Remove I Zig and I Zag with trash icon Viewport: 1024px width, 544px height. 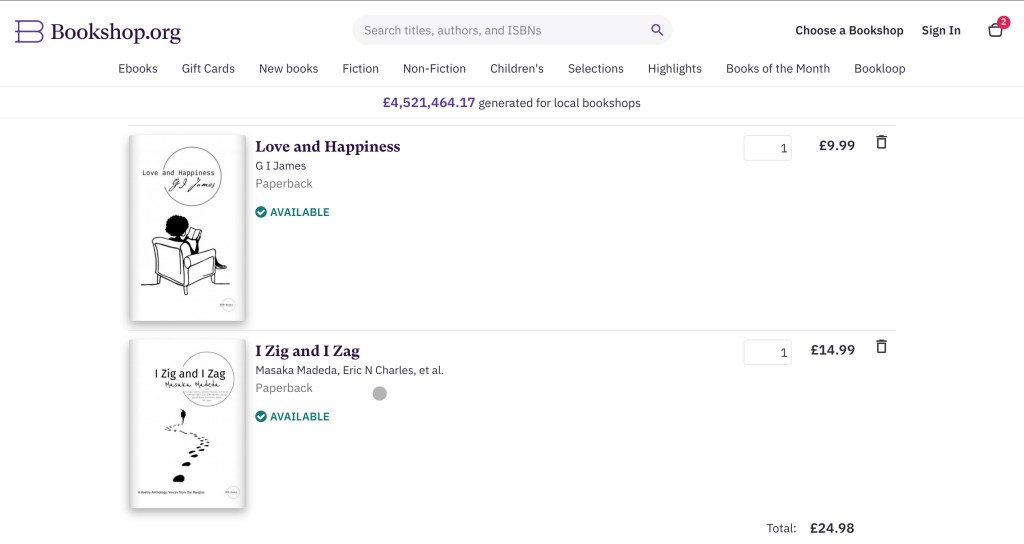pos(881,347)
